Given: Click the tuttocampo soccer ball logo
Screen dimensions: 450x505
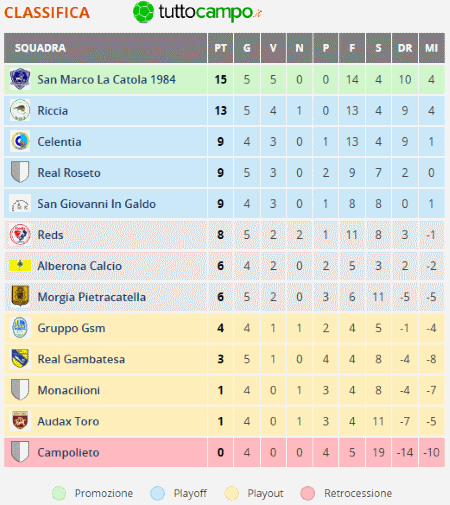Looking at the screenshot, I should [x=143, y=12].
